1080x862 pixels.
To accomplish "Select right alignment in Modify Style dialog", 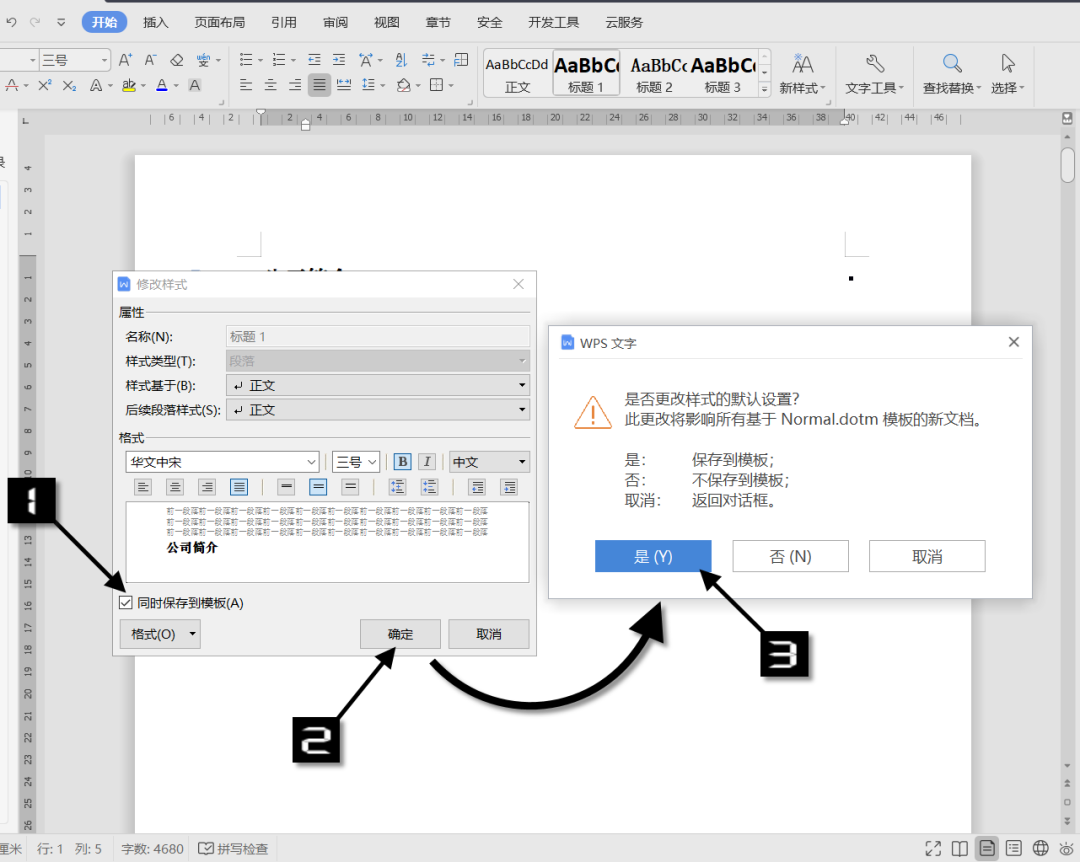I will click(207, 487).
